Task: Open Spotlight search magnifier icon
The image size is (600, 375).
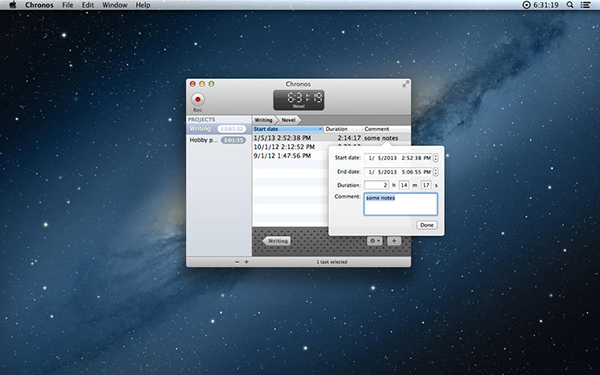Action: click(x=570, y=5)
